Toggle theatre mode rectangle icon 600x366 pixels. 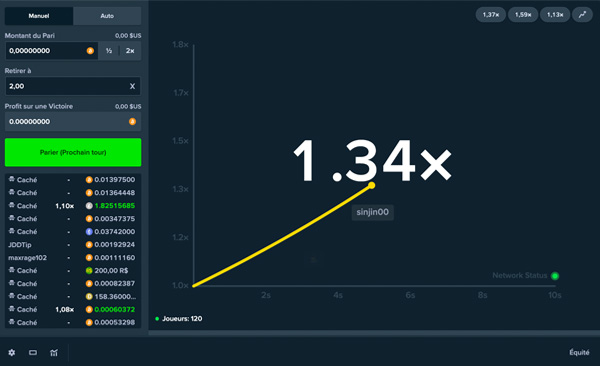(x=33, y=353)
